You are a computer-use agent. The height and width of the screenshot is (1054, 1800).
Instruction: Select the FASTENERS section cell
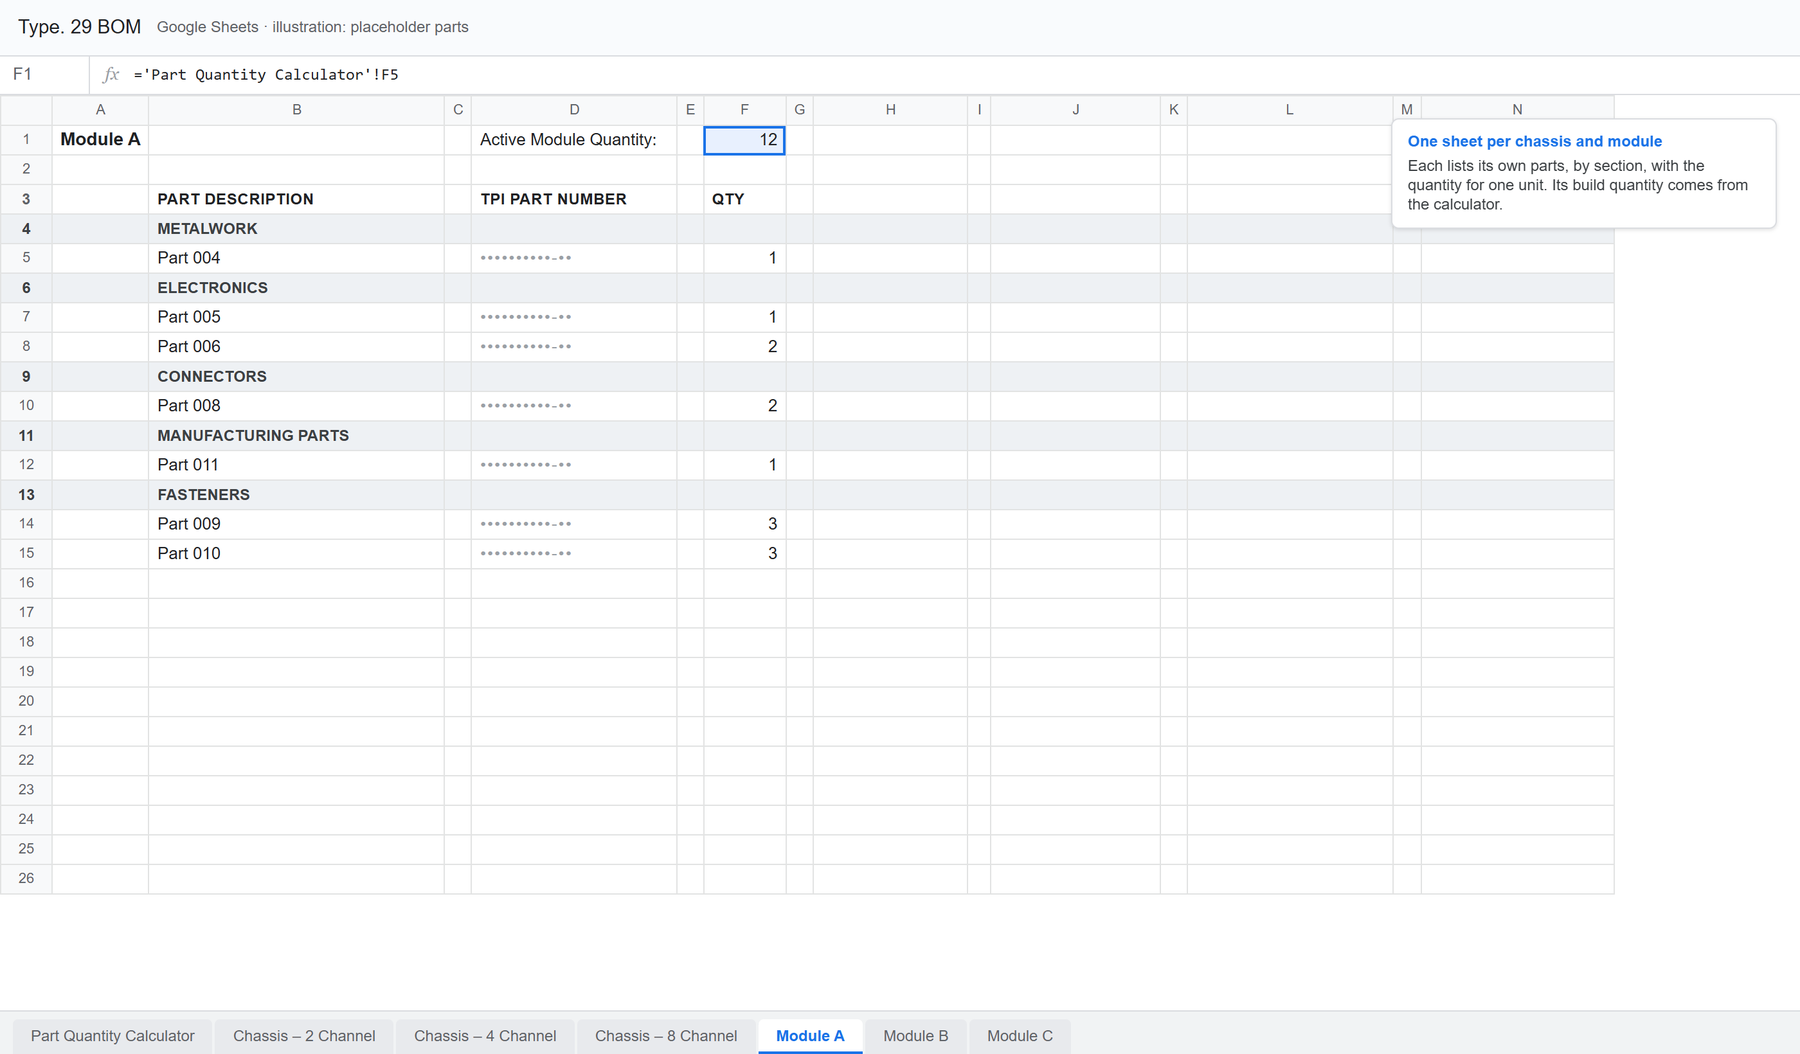point(296,495)
